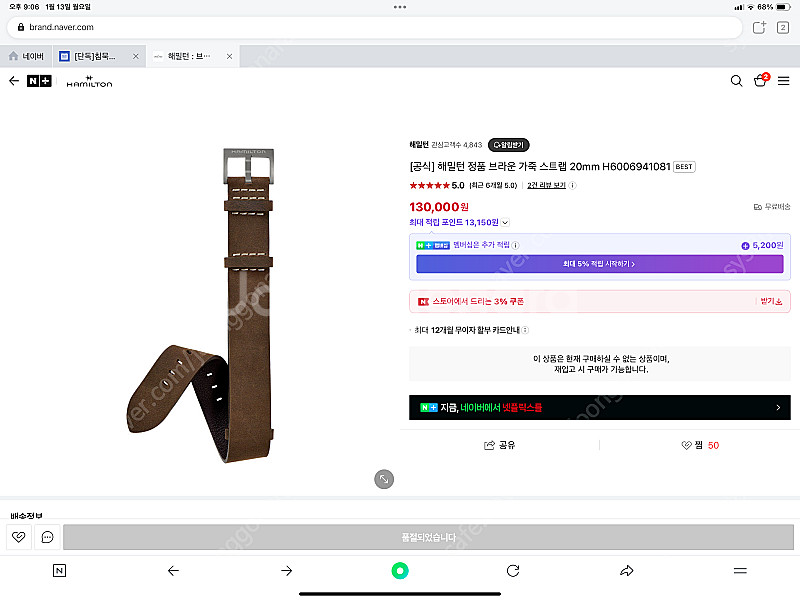
Task: Expand the Netflix banner chevron
Action: [778, 407]
